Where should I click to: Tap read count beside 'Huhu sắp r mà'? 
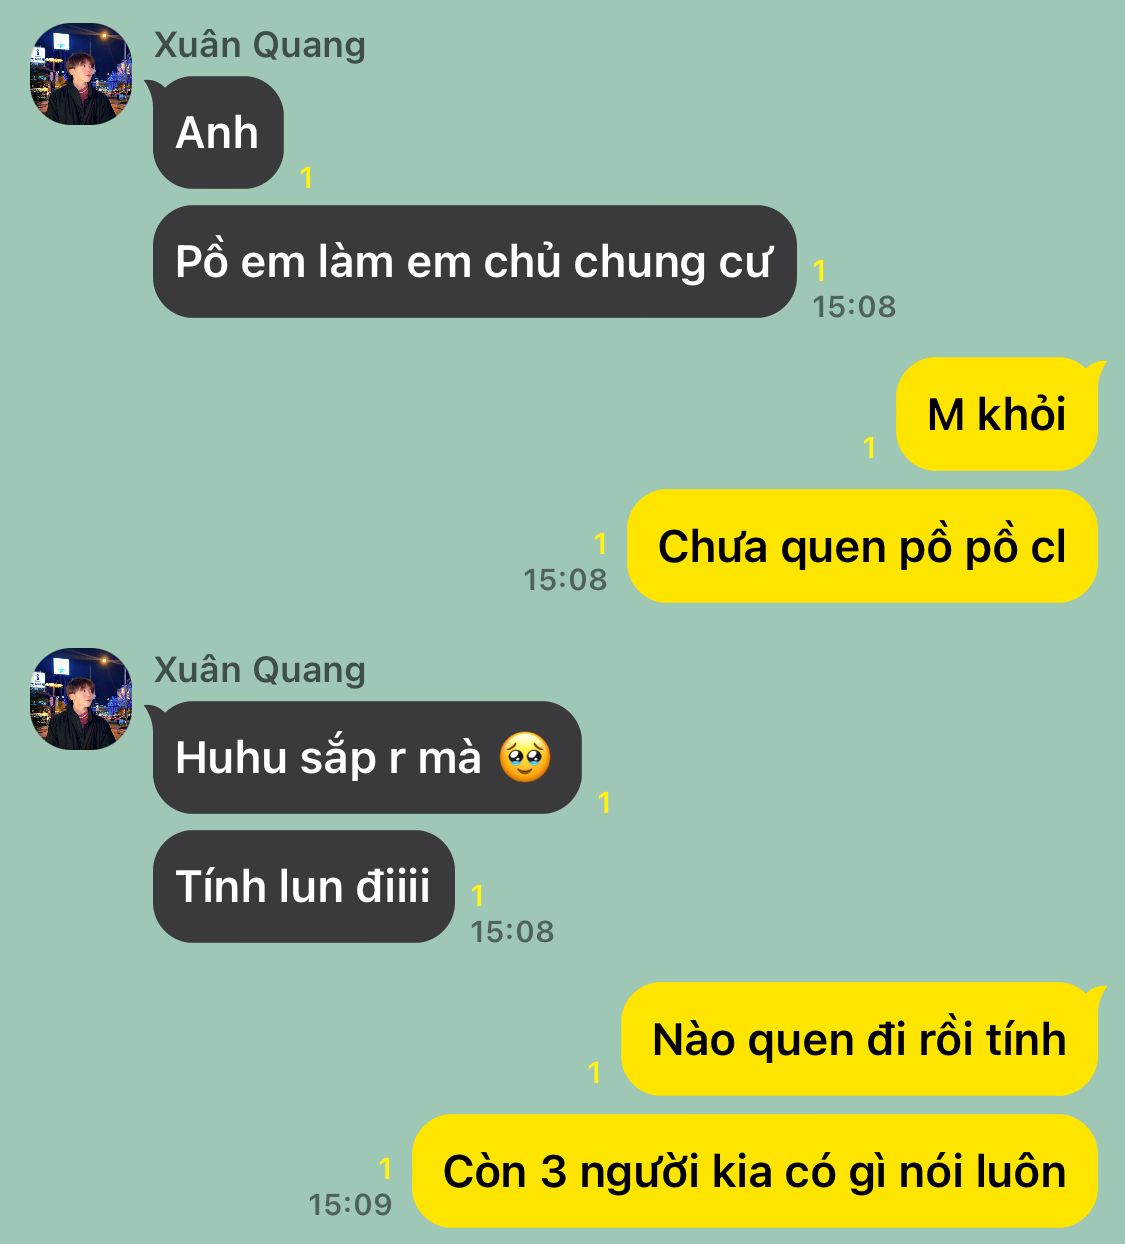click(604, 802)
